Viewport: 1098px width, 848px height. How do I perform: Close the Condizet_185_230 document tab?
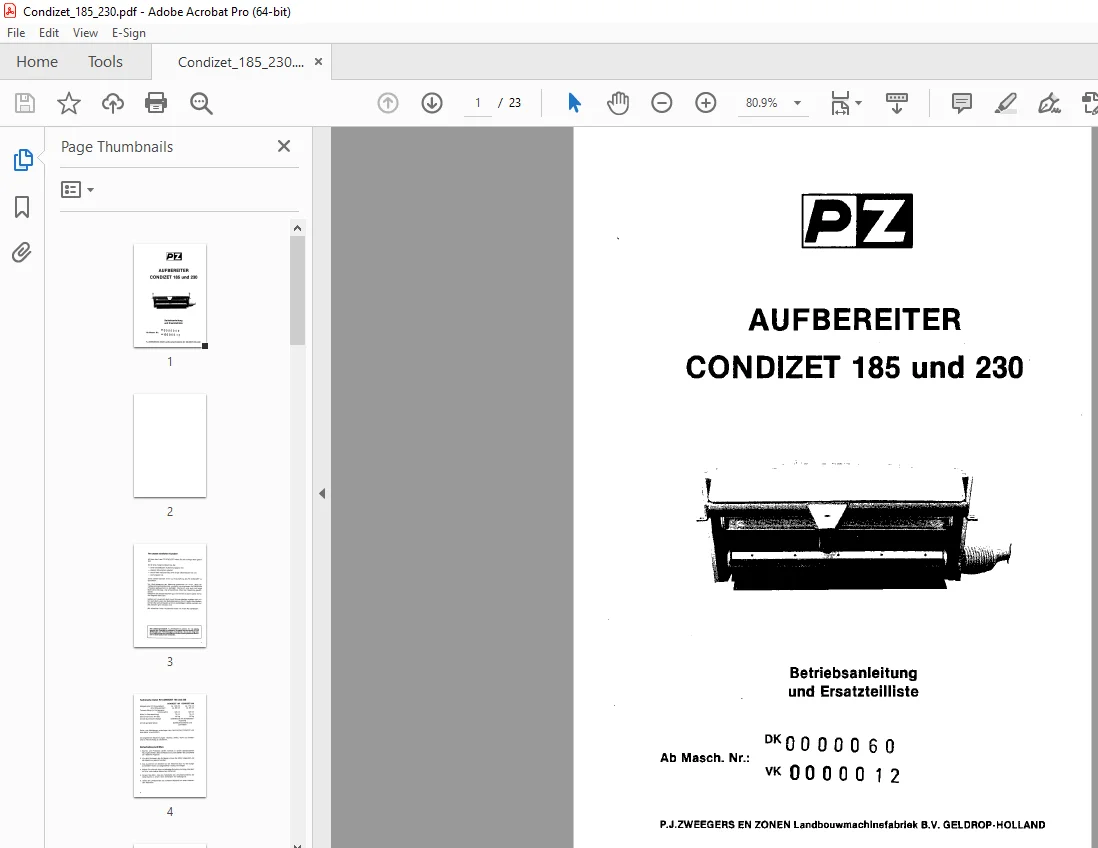pyautogui.click(x=319, y=62)
